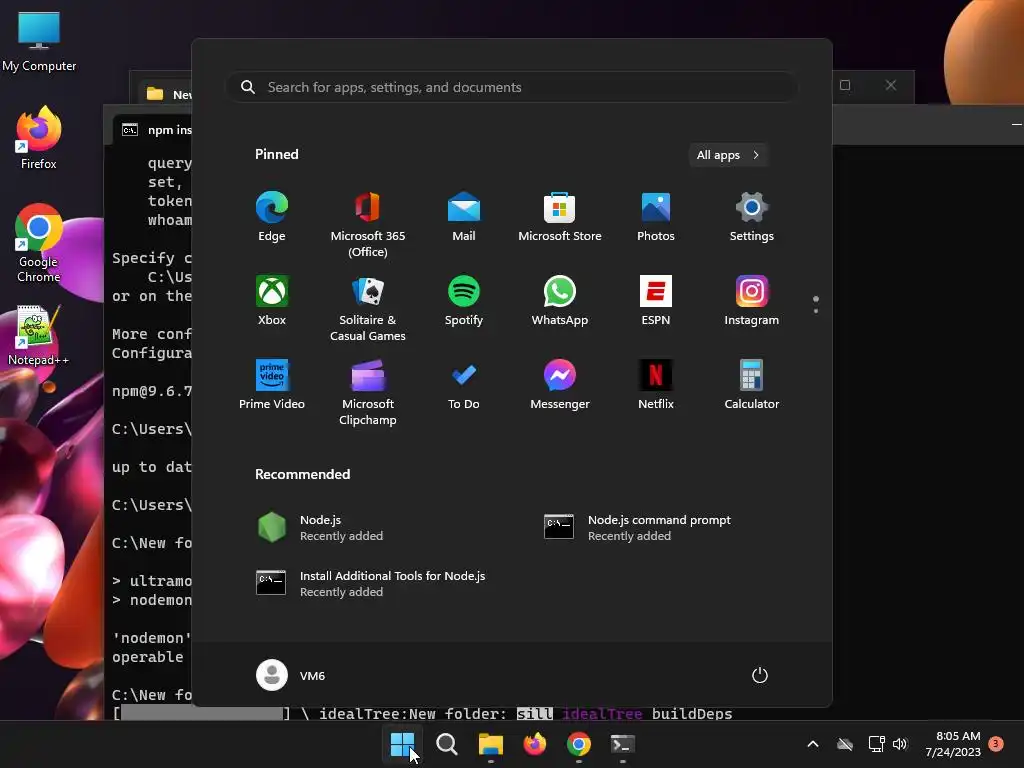
Task: Select the Firefox desktop shortcut
Action: pyautogui.click(x=39, y=138)
